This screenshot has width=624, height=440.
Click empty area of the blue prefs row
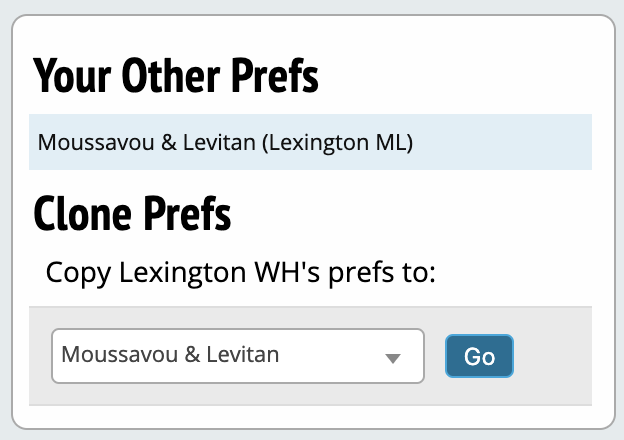tap(500, 142)
